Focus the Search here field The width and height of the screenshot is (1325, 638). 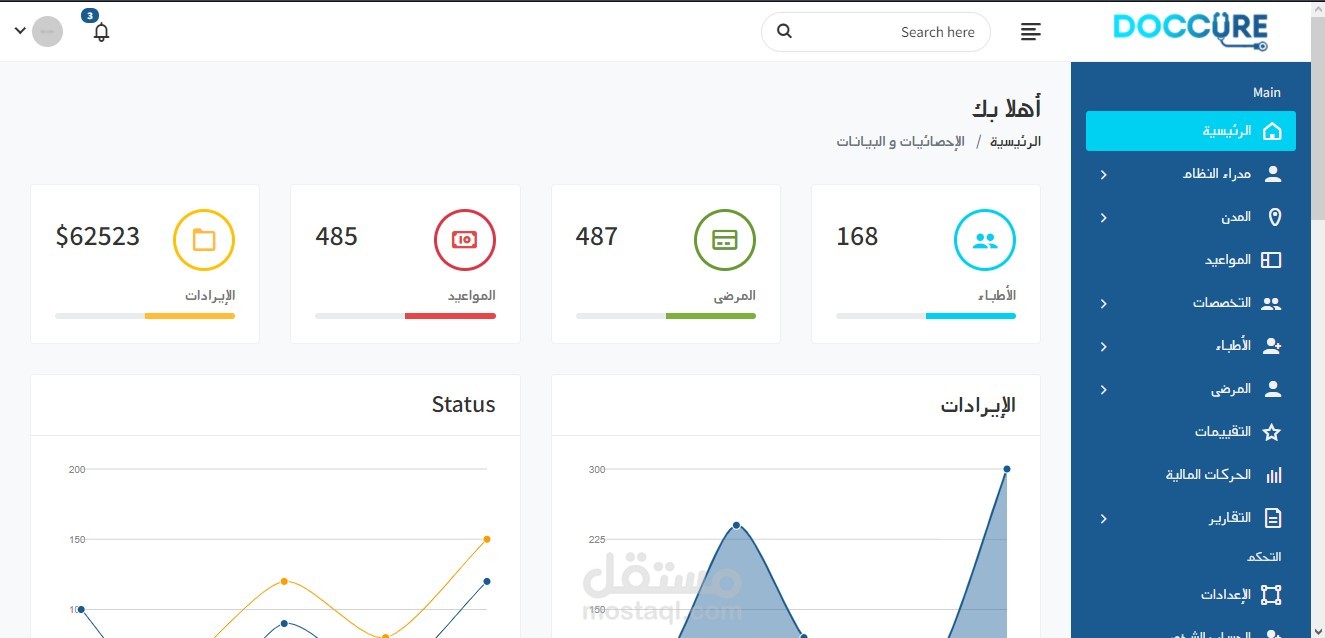876,32
